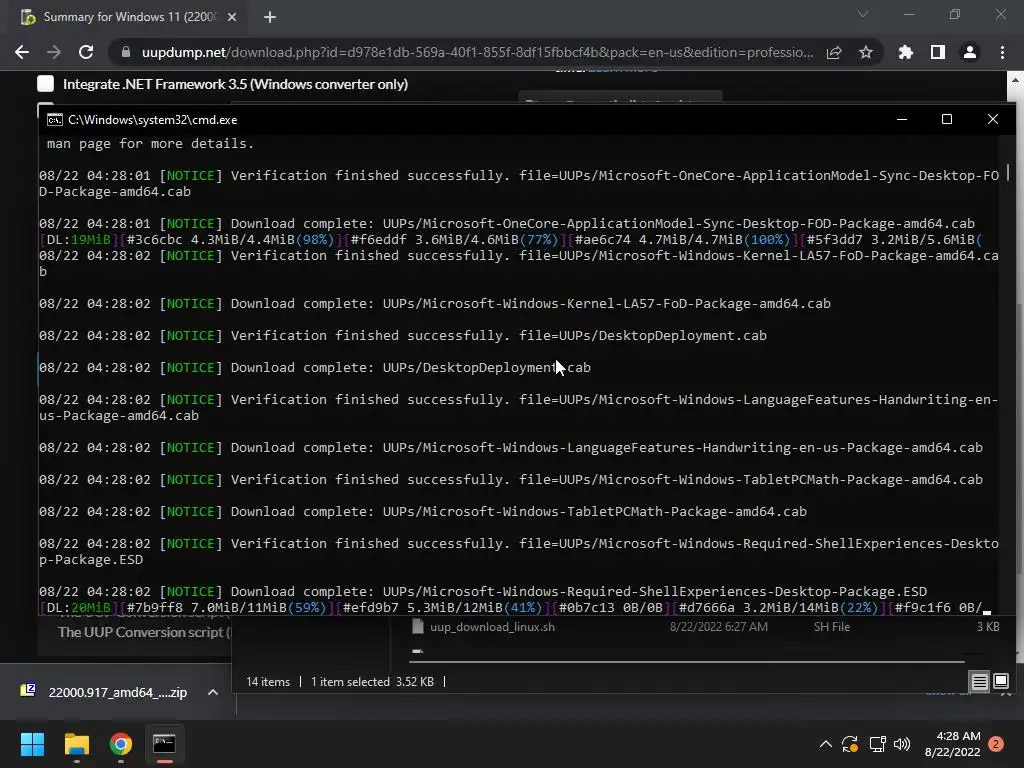Click the SH File type cell
Screen dimensions: 1024x768
(831, 627)
